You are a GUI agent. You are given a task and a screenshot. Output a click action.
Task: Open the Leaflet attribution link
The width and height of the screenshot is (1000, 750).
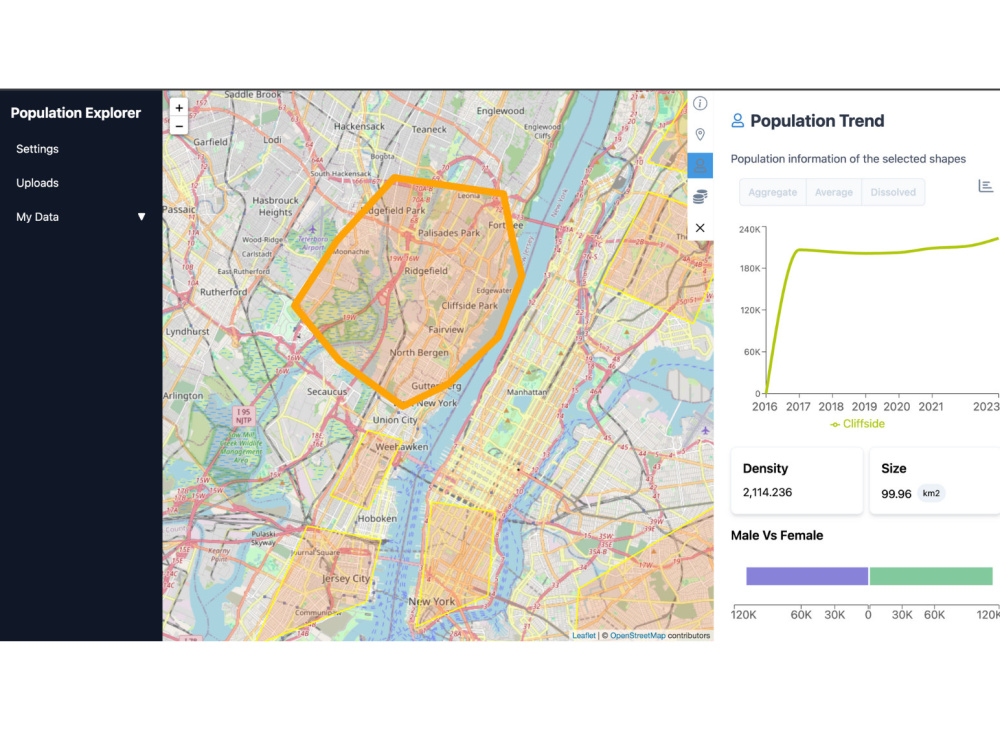[x=584, y=636]
